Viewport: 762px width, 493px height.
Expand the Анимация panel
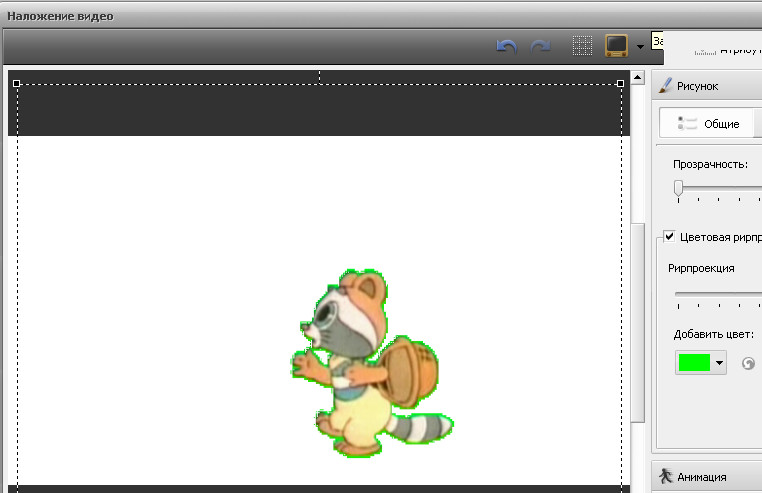pos(707,477)
